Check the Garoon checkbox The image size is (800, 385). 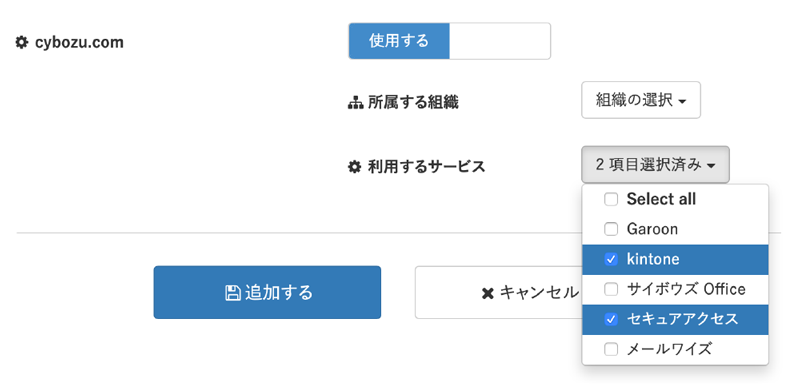click(611, 229)
